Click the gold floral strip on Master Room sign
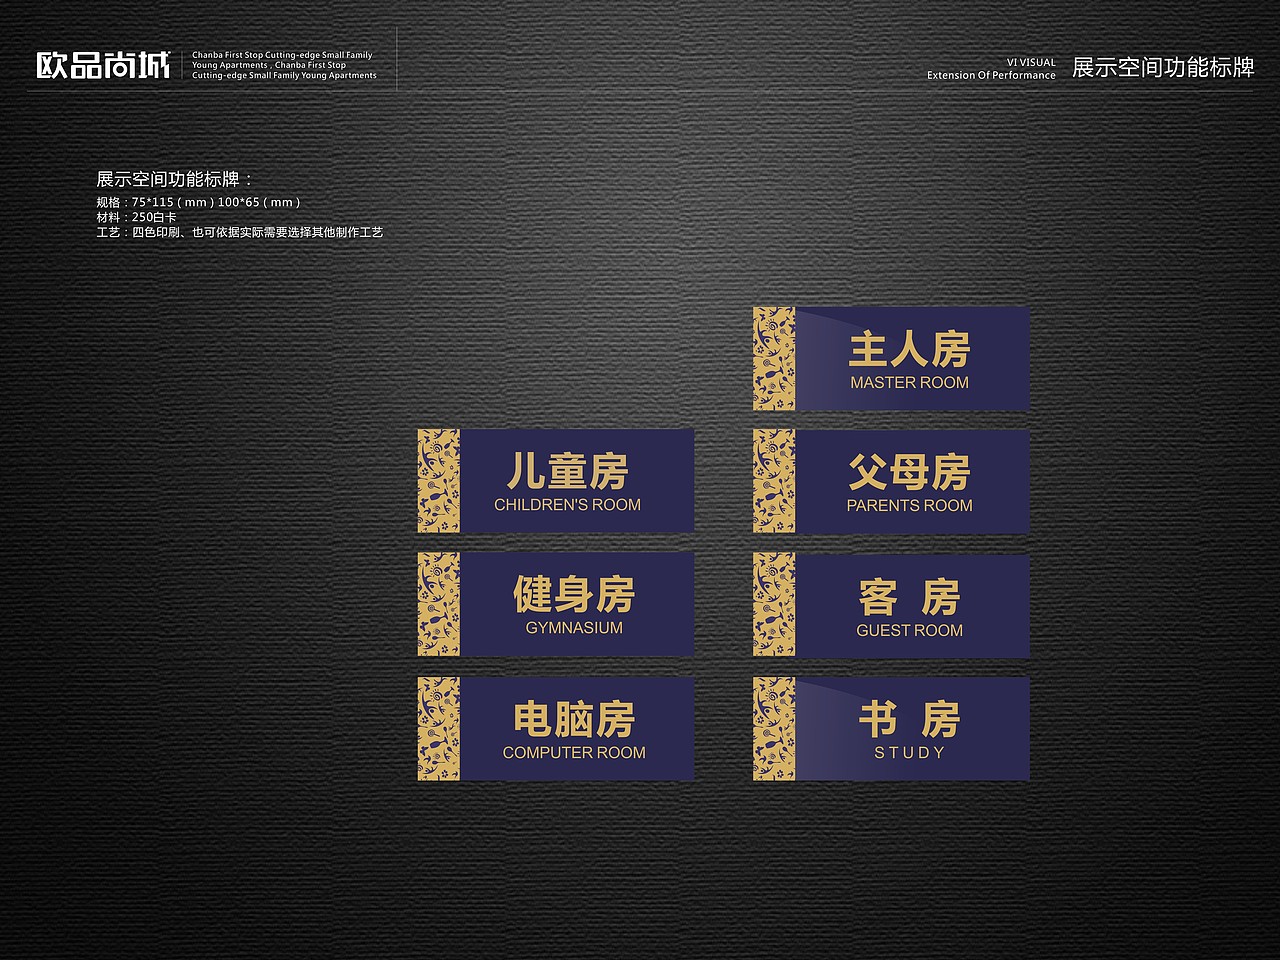The width and height of the screenshot is (1280, 960). click(774, 359)
